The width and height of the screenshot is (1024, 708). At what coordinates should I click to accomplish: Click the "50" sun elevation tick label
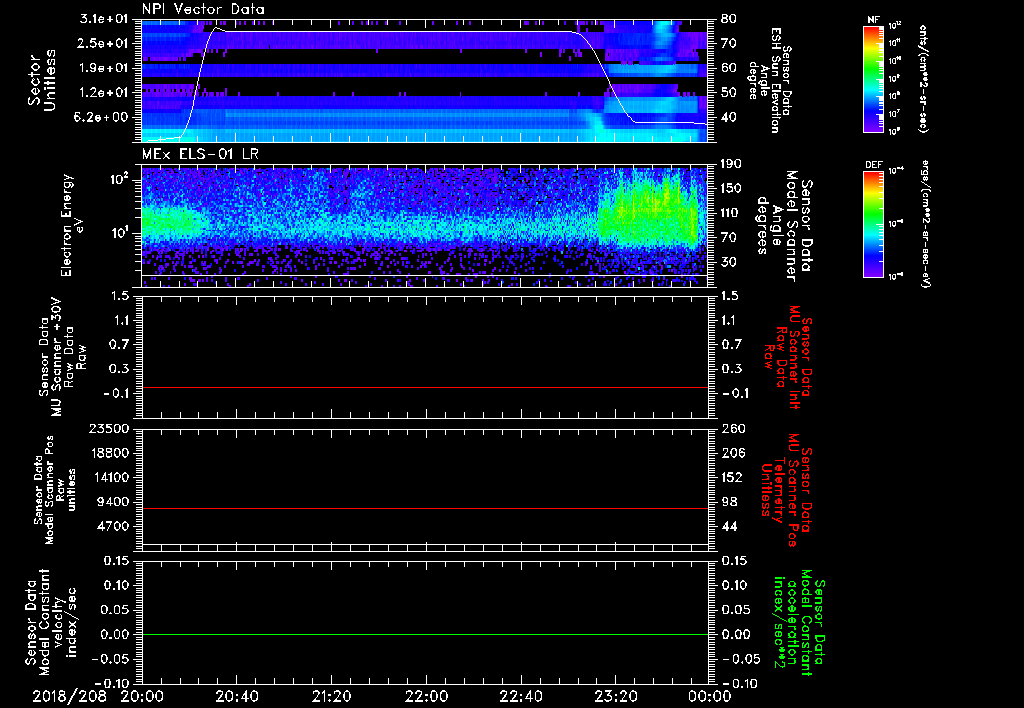tap(728, 93)
